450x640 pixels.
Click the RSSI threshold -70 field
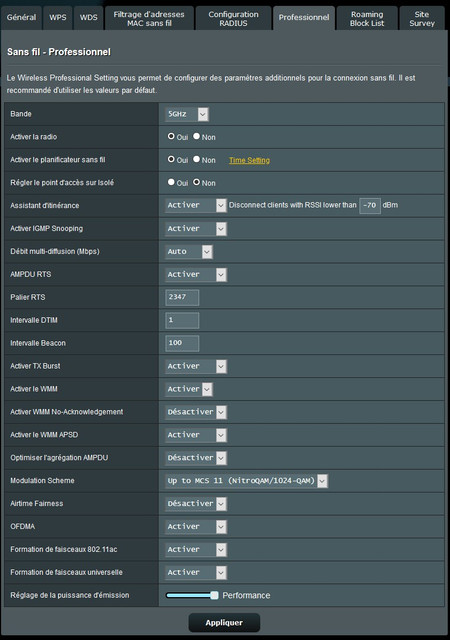(x=370, y=205)
